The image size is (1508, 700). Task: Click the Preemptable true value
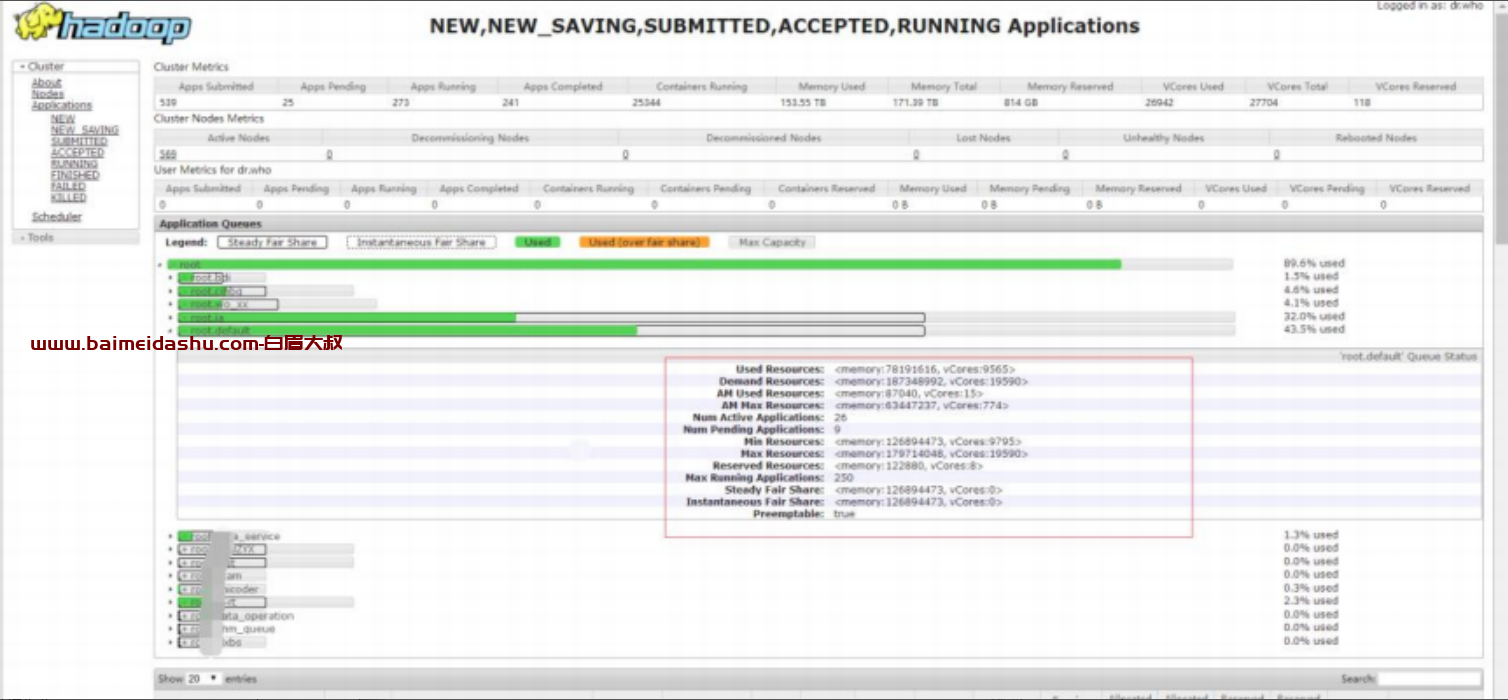coord(844,514)
